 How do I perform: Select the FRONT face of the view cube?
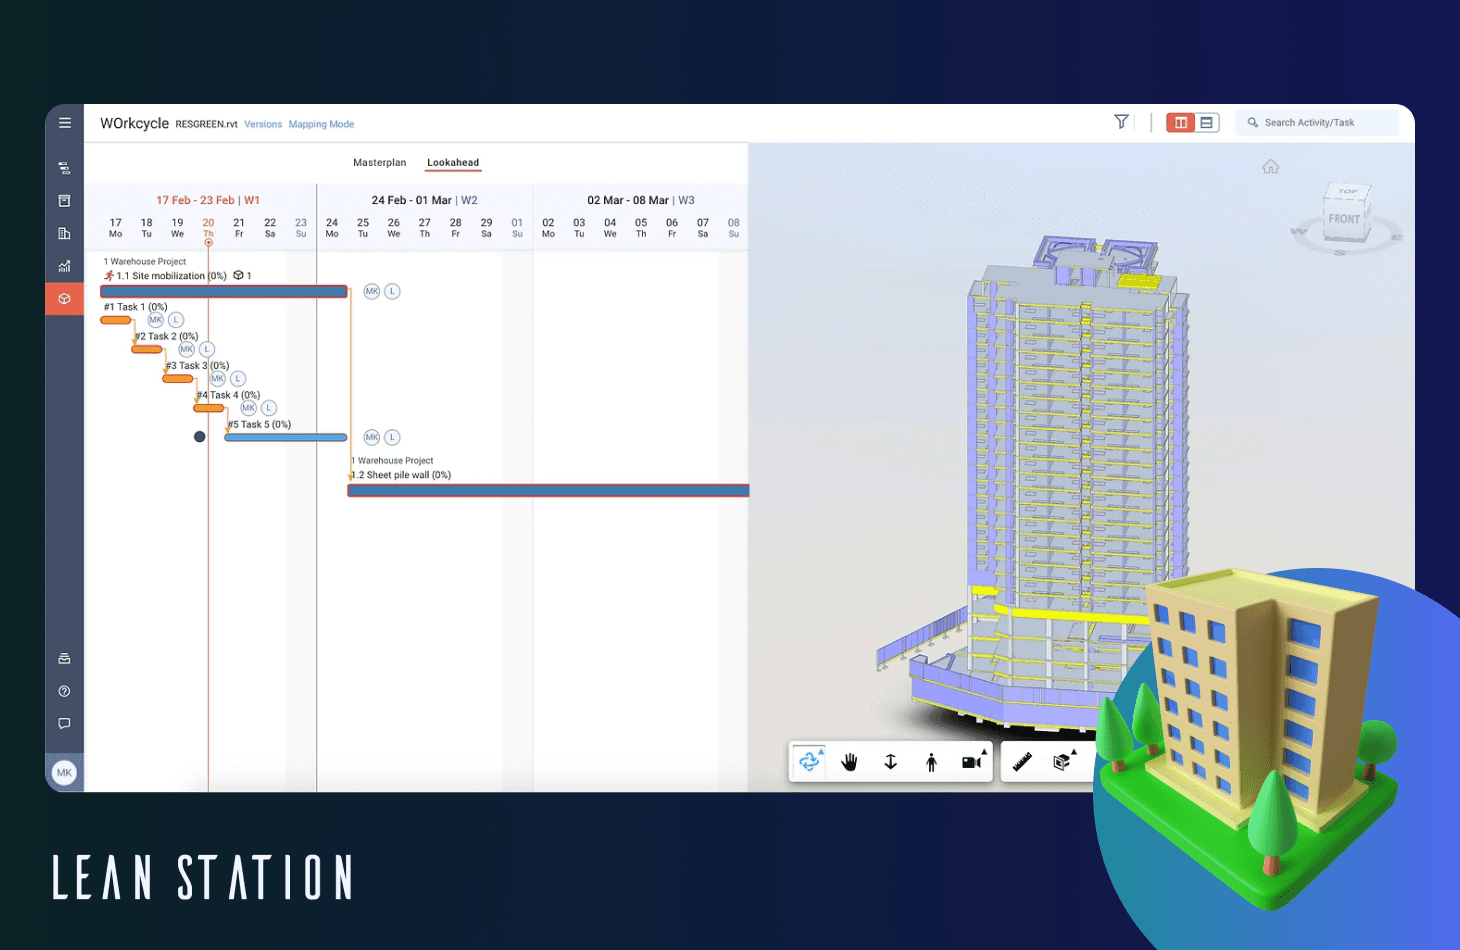click(x=1344, y=220)
